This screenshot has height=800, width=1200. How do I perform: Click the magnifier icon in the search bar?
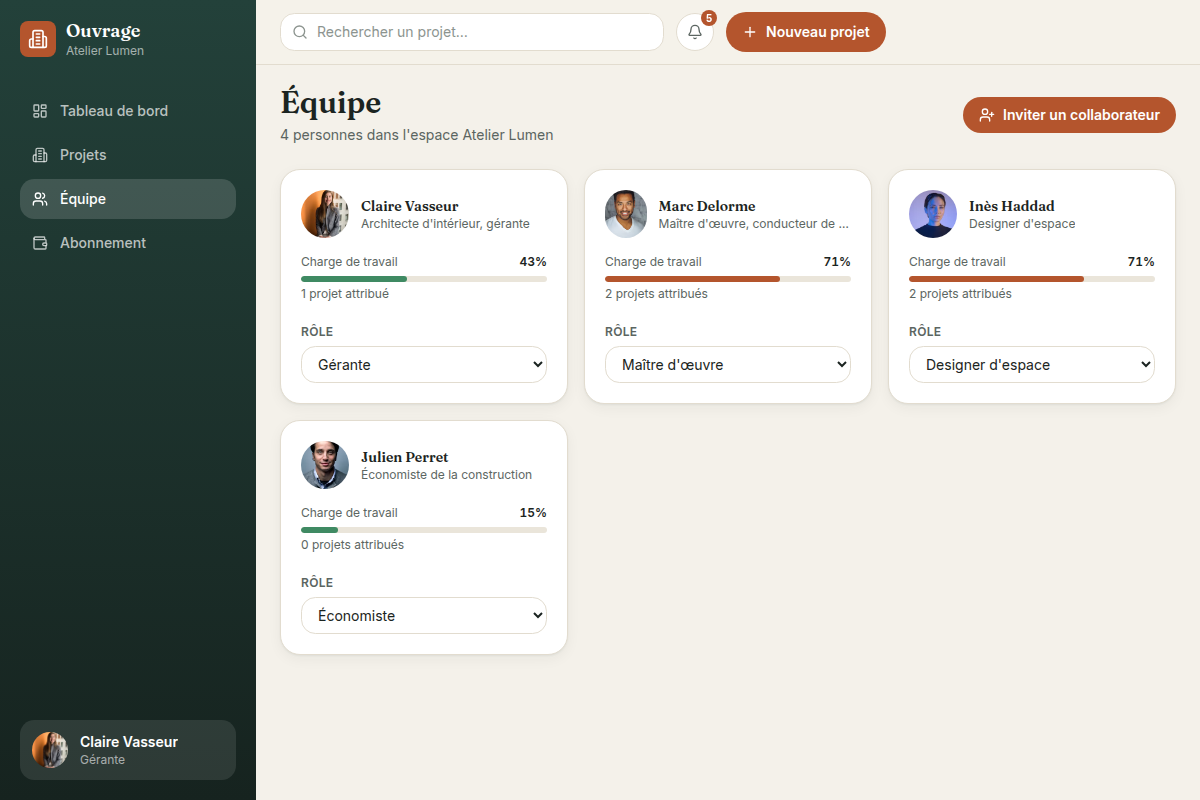tap(300, 32)
